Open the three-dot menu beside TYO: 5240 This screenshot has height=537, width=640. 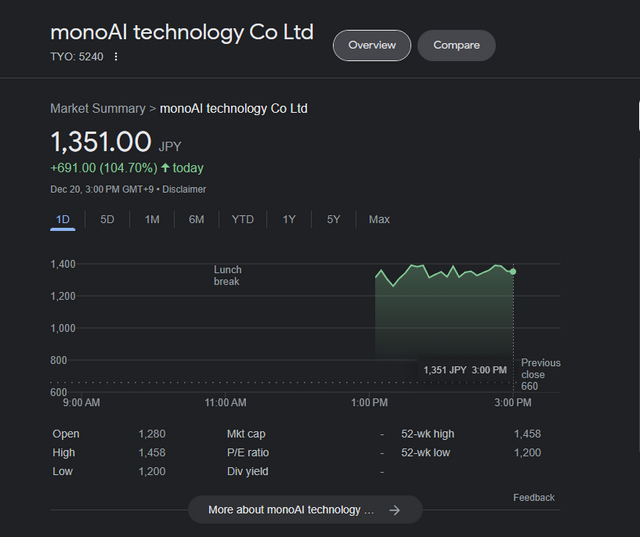pyautogui.click(x=116, y=56)
